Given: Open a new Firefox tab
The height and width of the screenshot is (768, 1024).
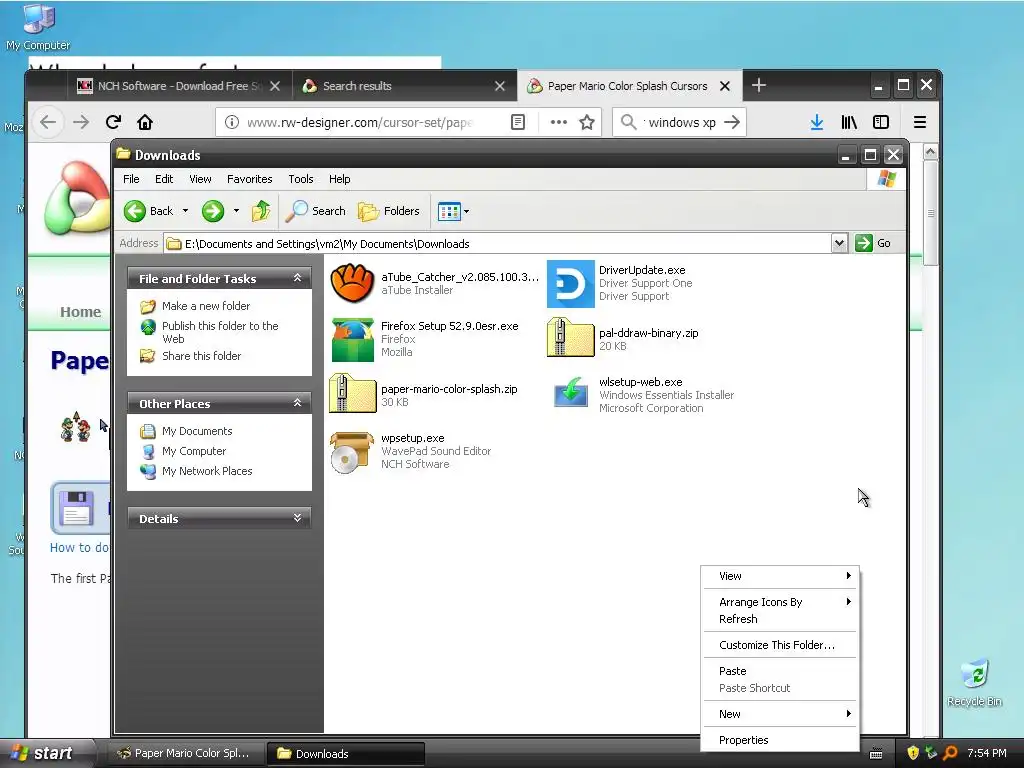Looking at the screenshot, I should (759, 86).
